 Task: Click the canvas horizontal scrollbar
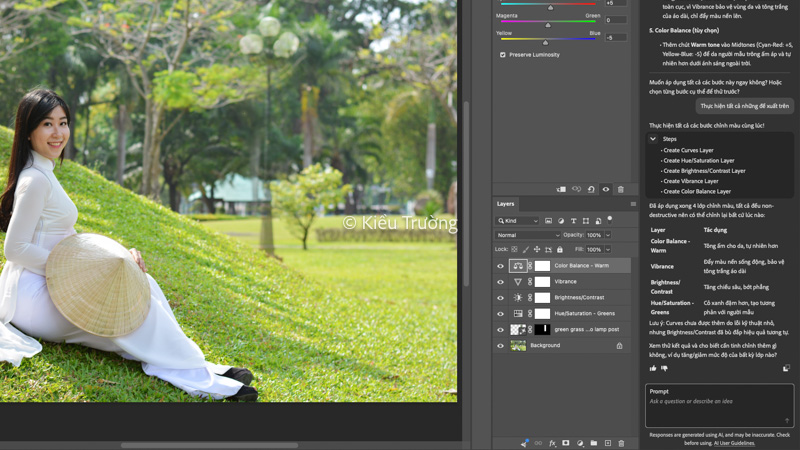click(209, 445)
